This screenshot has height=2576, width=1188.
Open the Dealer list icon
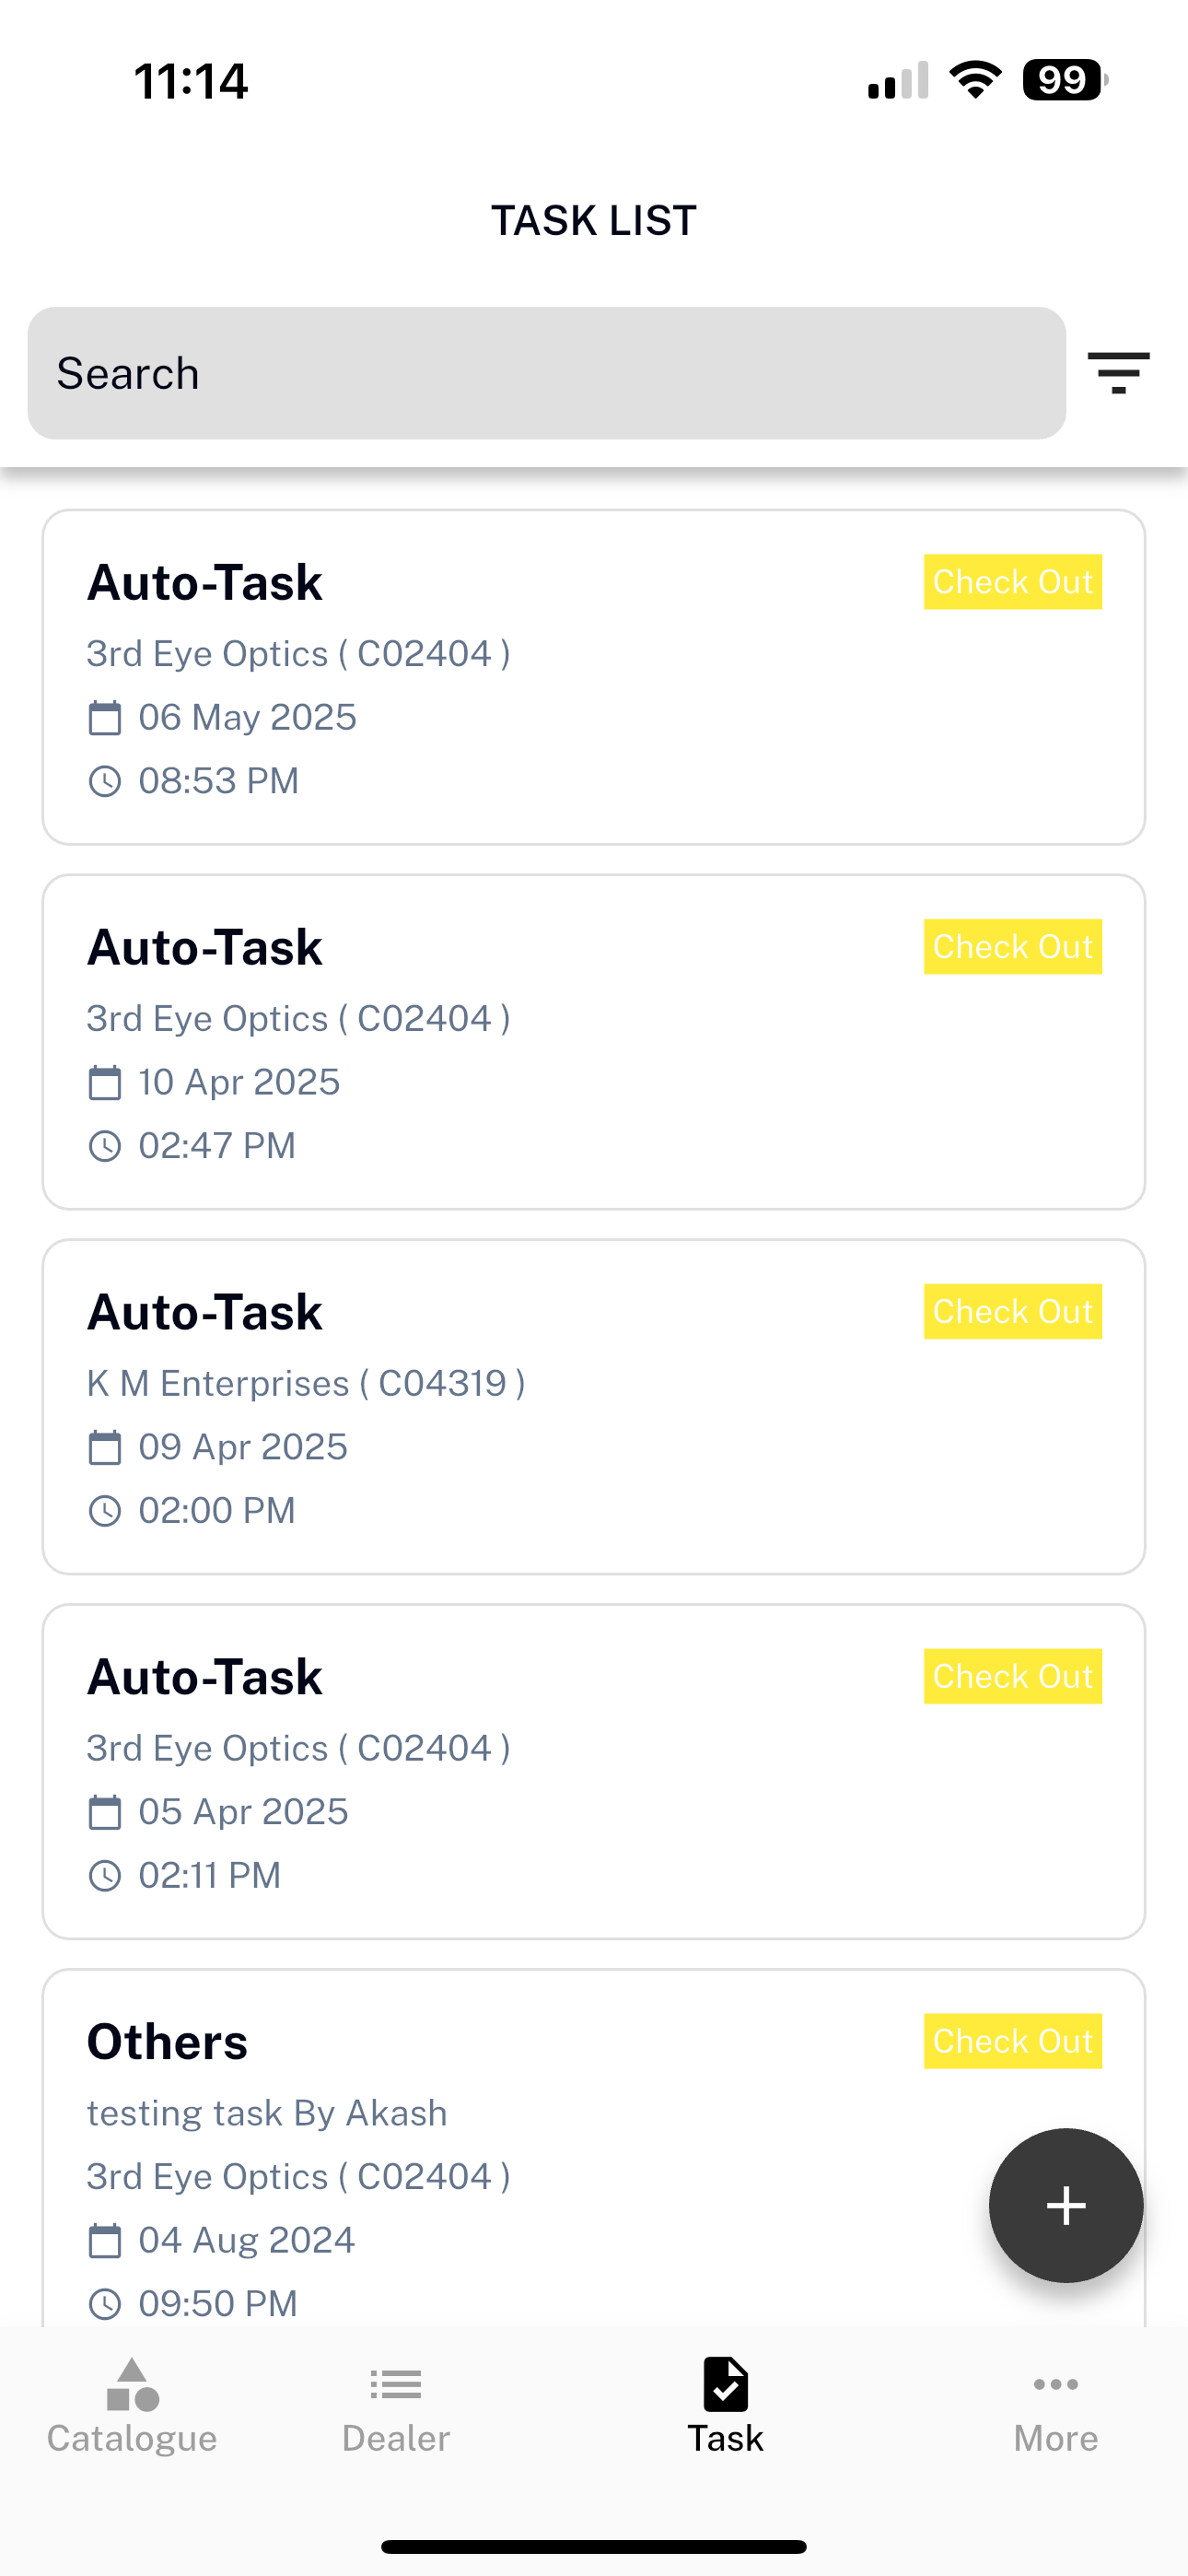coord(395,2385)
